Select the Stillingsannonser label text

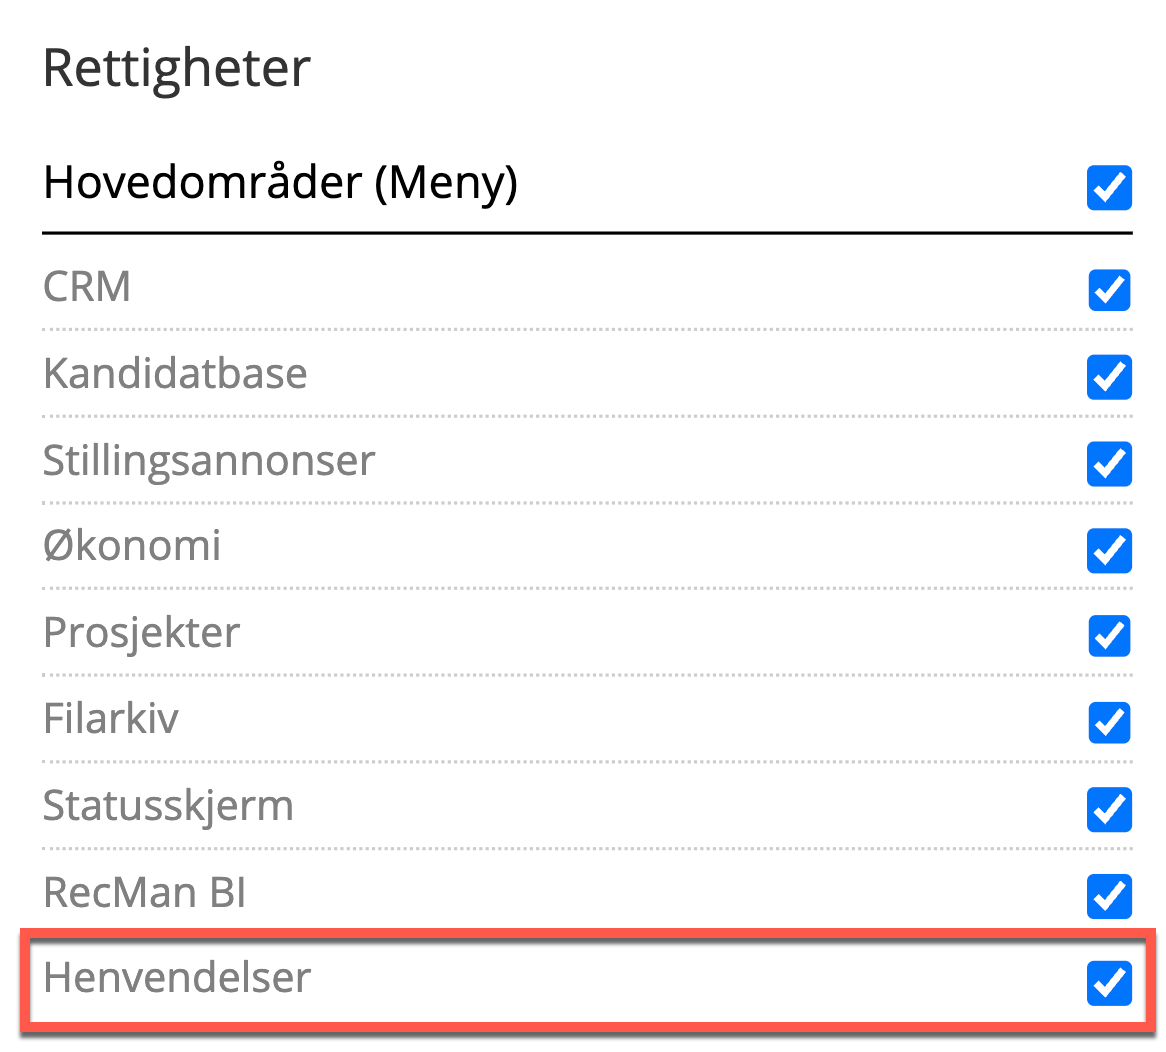point(209,461)
